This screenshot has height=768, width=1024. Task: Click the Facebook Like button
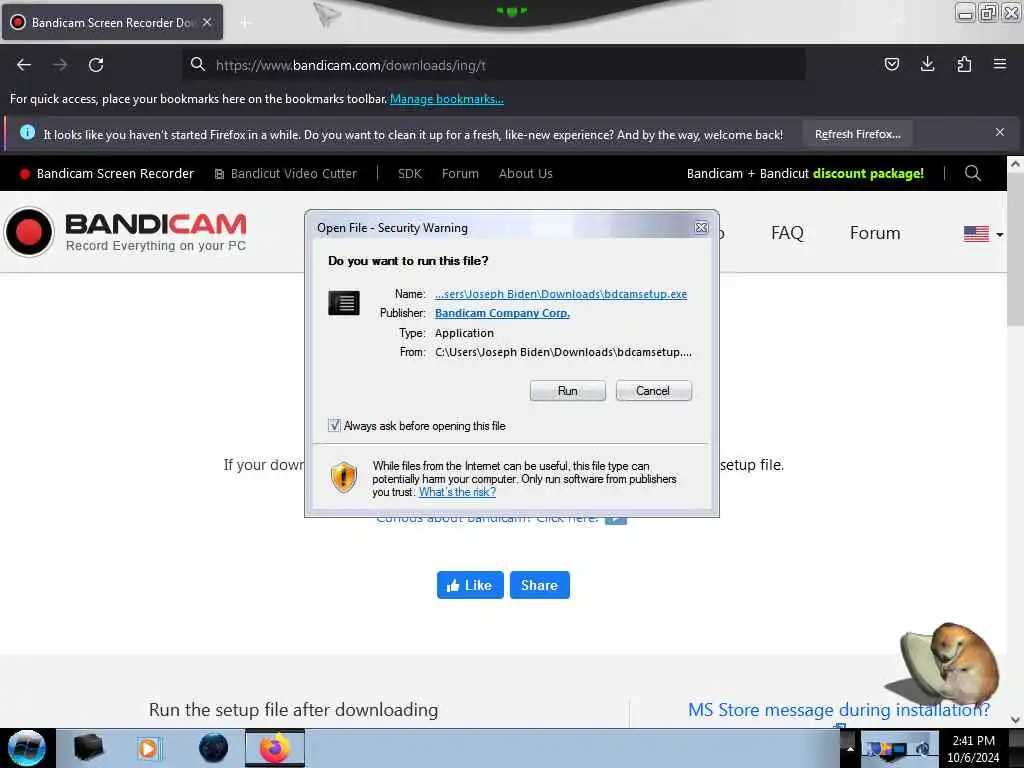pos(470,585)
